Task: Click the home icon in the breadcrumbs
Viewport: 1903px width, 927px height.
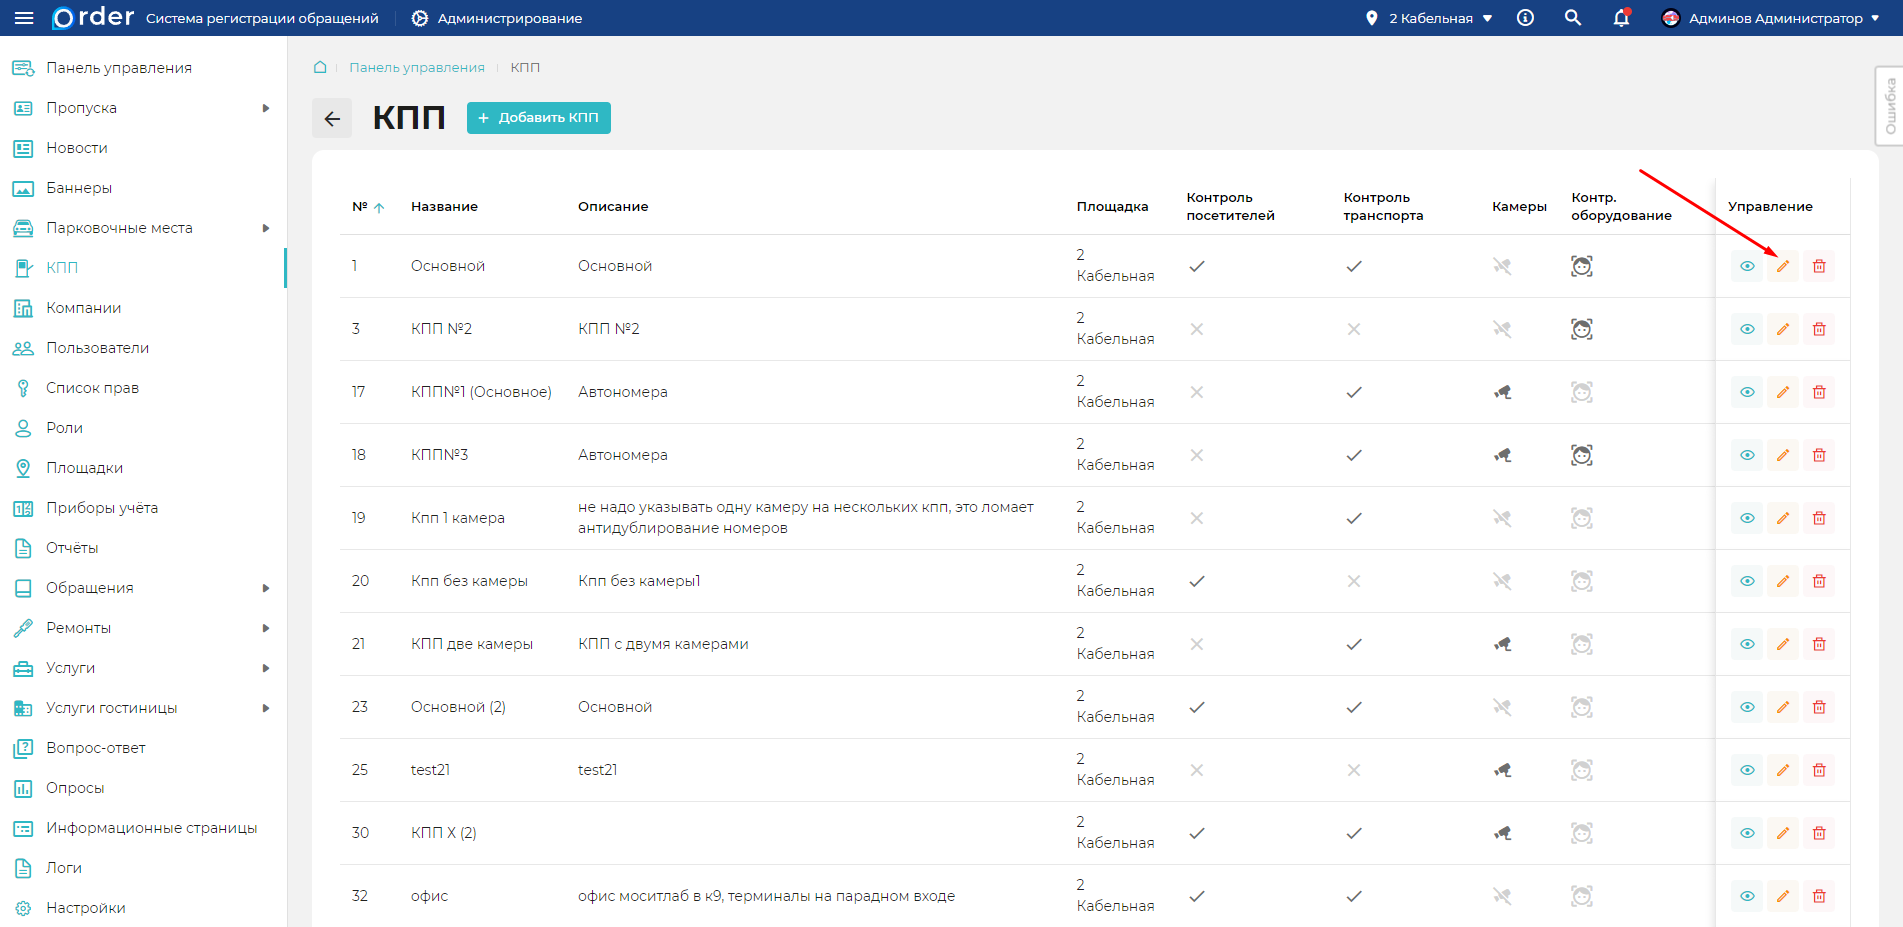Action: coord(320,67)
